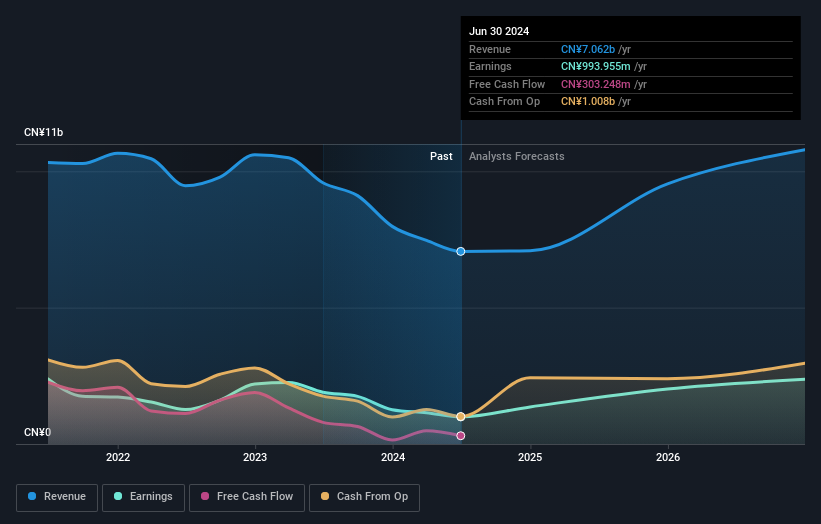
Task: Click the 2023 x-axis label
Action: [x=255, y=457]
